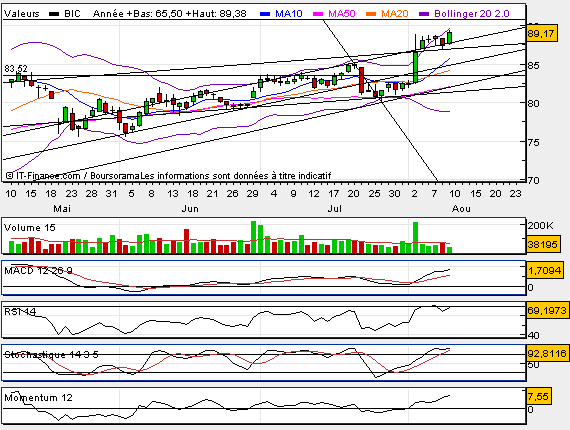Viewport: 570px width, 430px height.
Task: Click the current price tag 89,17
Action: tap(542, 34)
